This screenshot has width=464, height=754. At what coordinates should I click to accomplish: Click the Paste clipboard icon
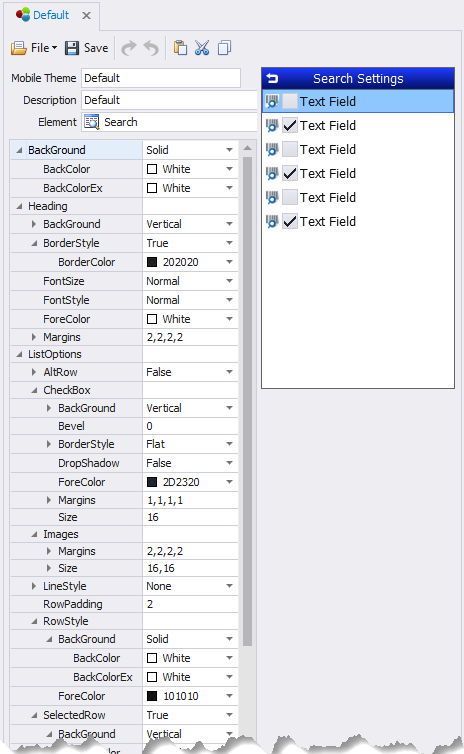[x=180, y=48]
